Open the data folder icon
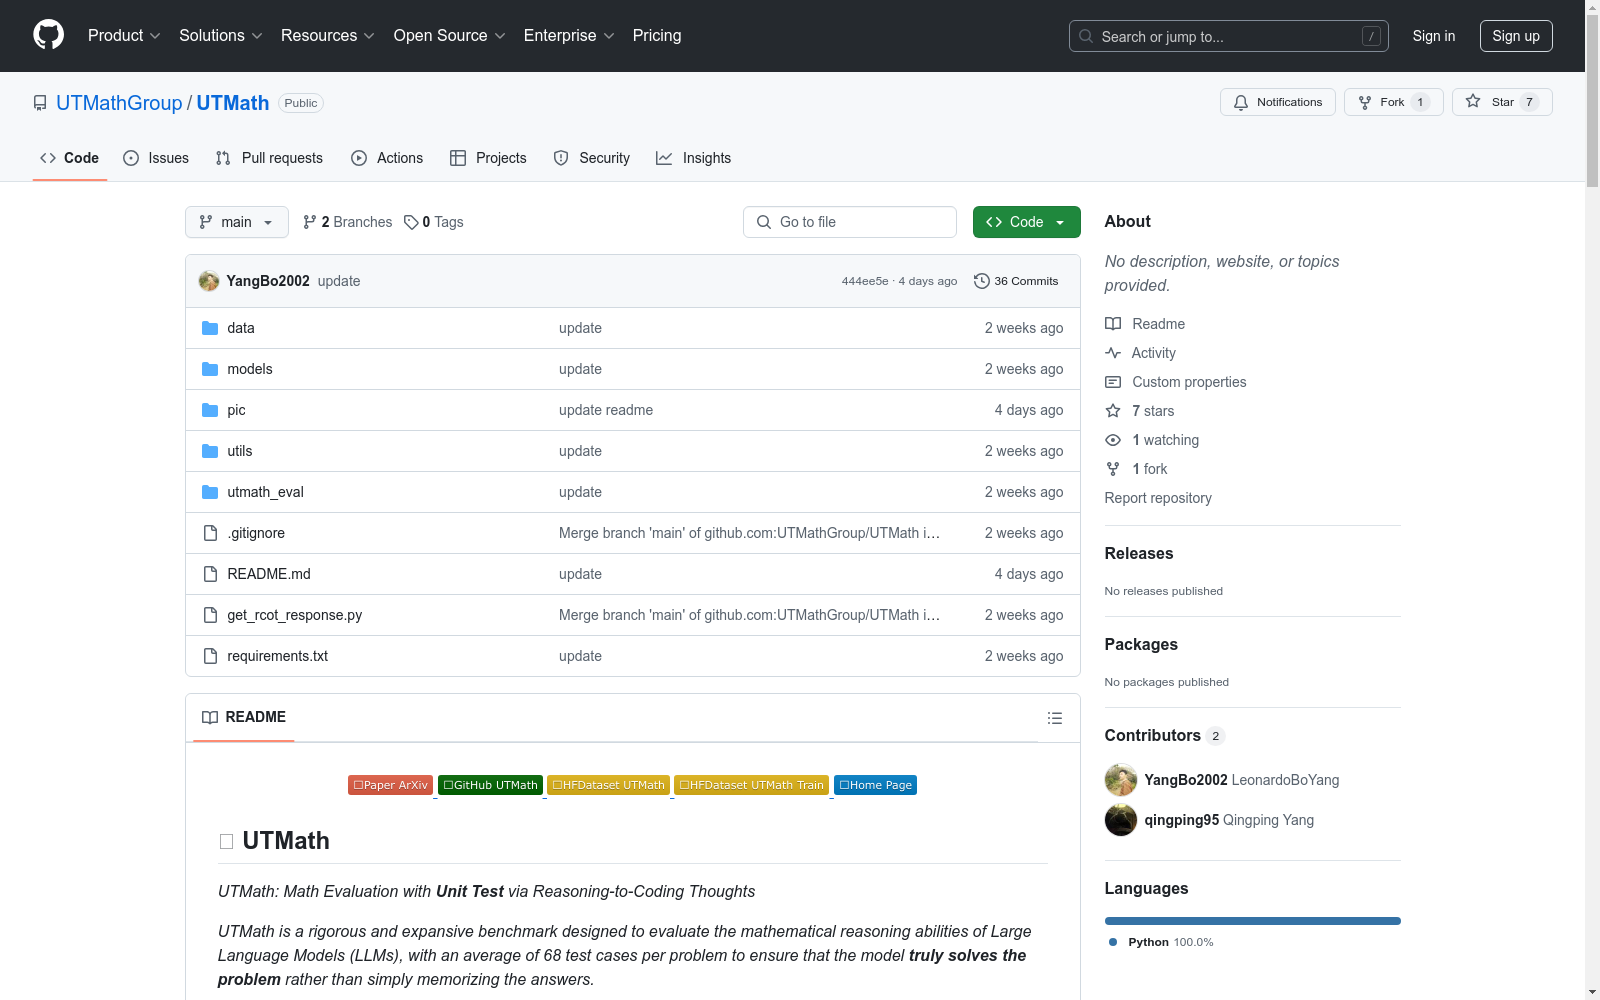 coord(210,328)
